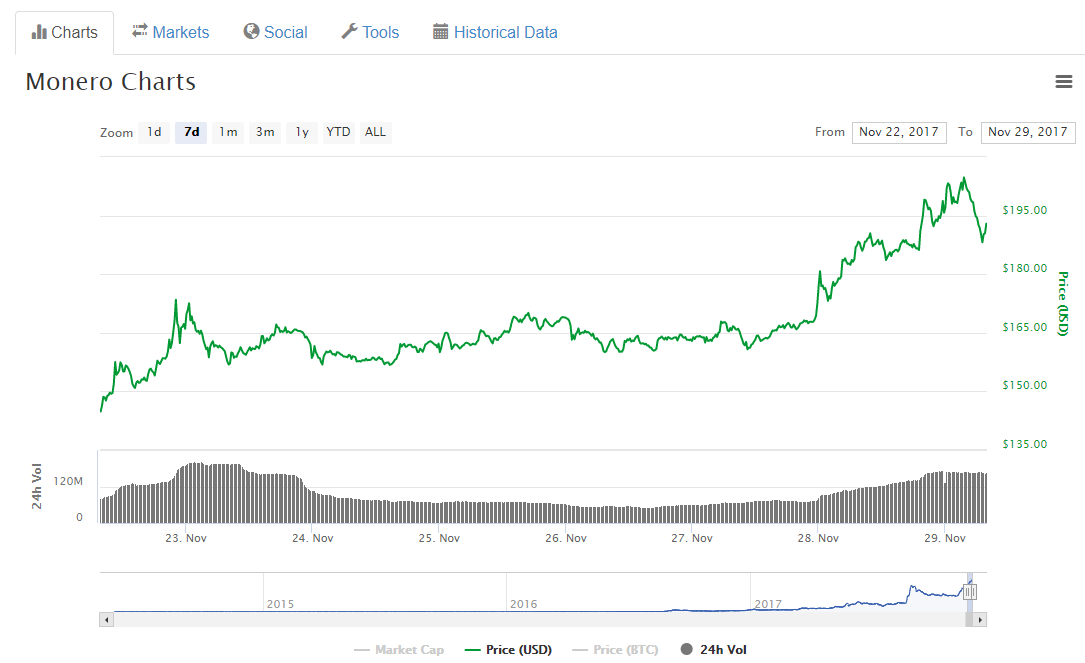Viewport: 1085px width, 663px height.
Task: Click the bar chart icon in Charts tab
Action: [x=39, y=32]
